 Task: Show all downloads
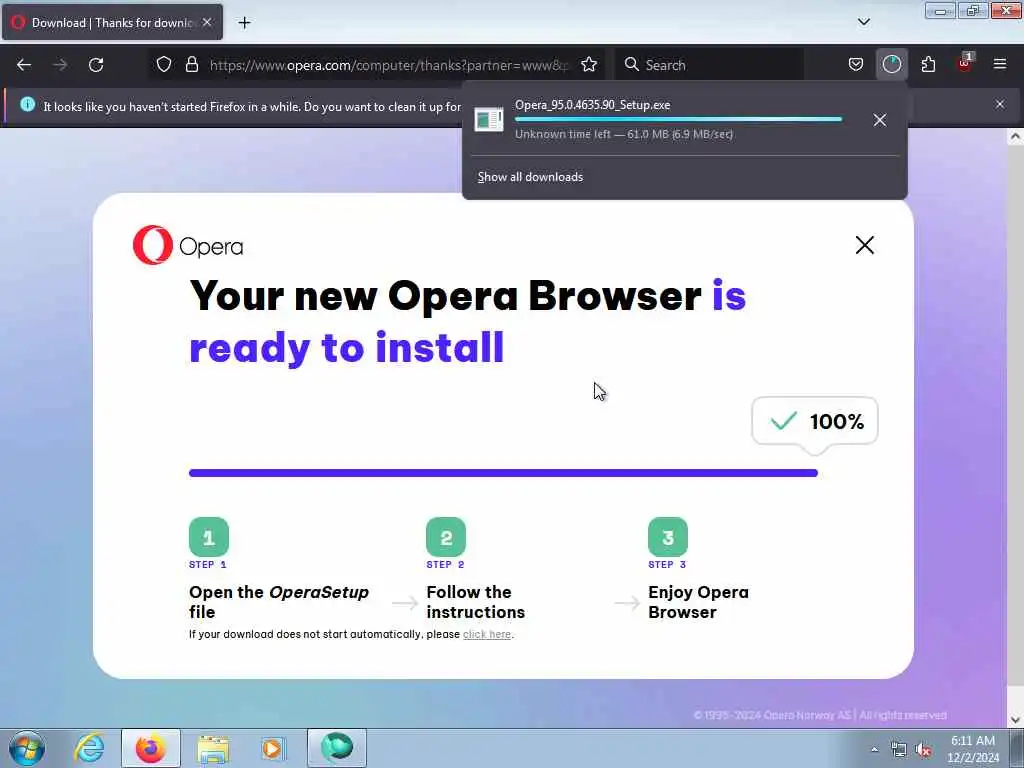530,177
